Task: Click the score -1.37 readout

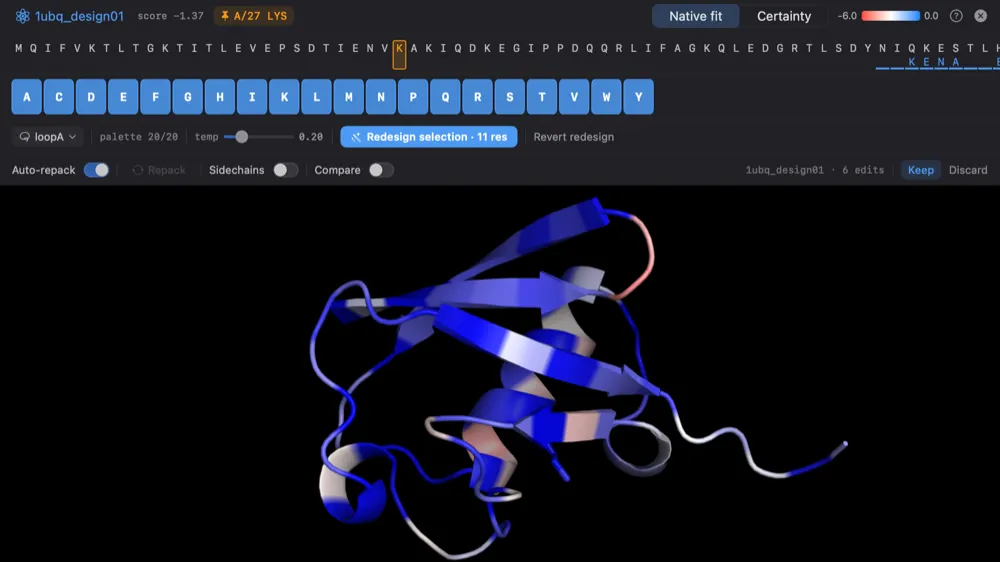Action: (x=170, y=16)
